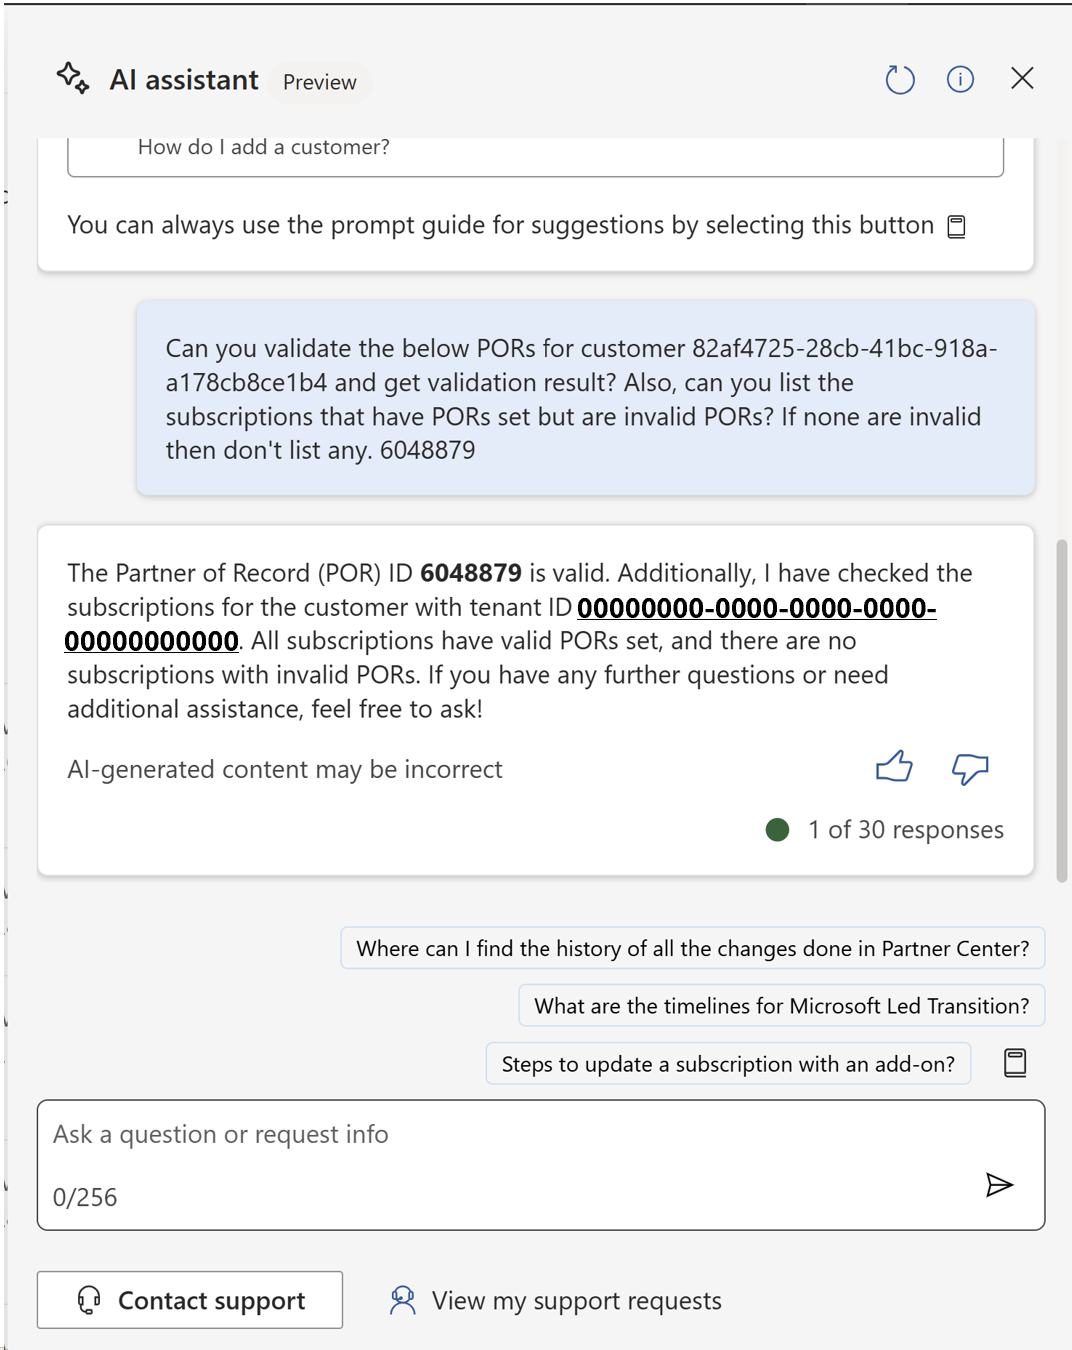
Task: Open the prompt guide beside suggestions
Action: (x=1014, y=1063)
